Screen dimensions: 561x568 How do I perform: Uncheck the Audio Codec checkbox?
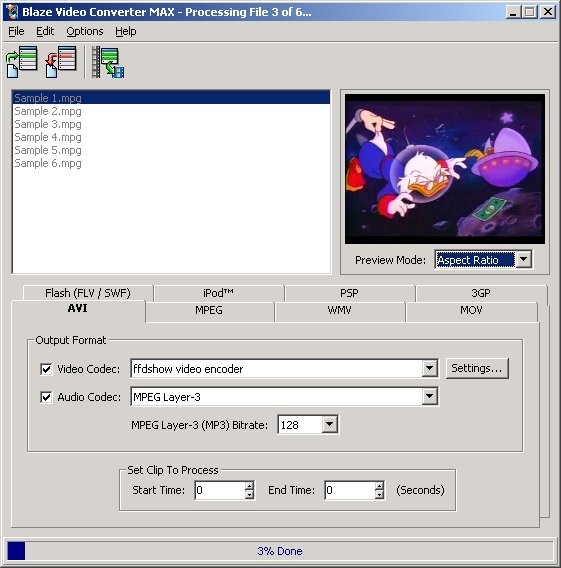pyautogui.click(x=46, y=397)
